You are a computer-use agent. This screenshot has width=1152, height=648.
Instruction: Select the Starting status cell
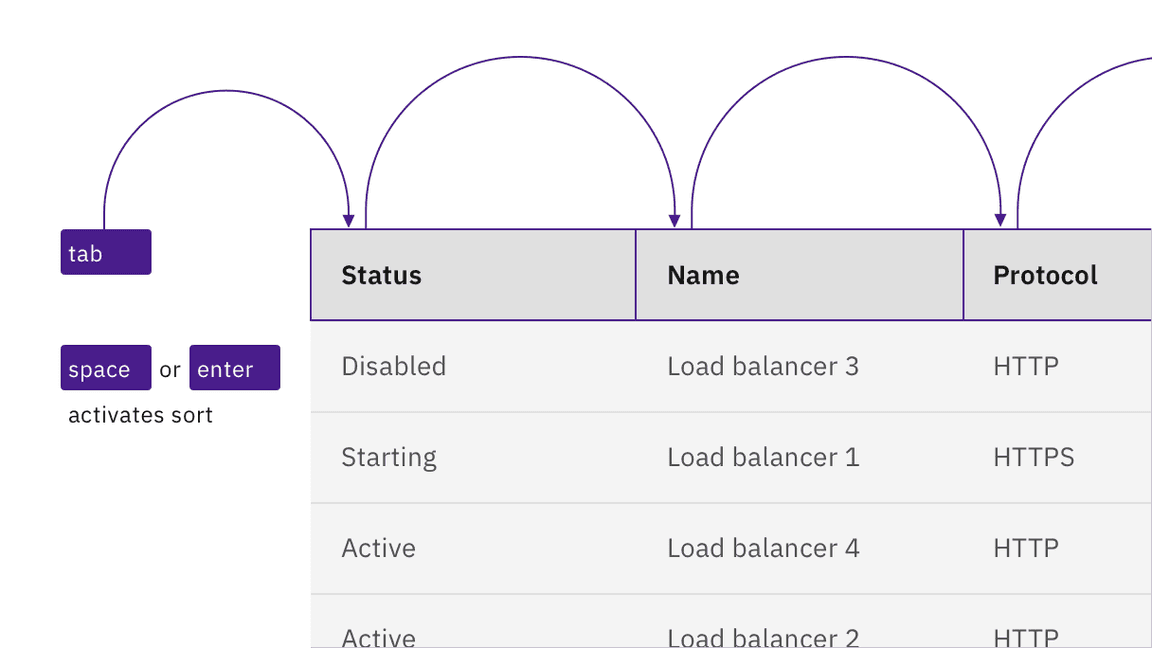point(389,457)
